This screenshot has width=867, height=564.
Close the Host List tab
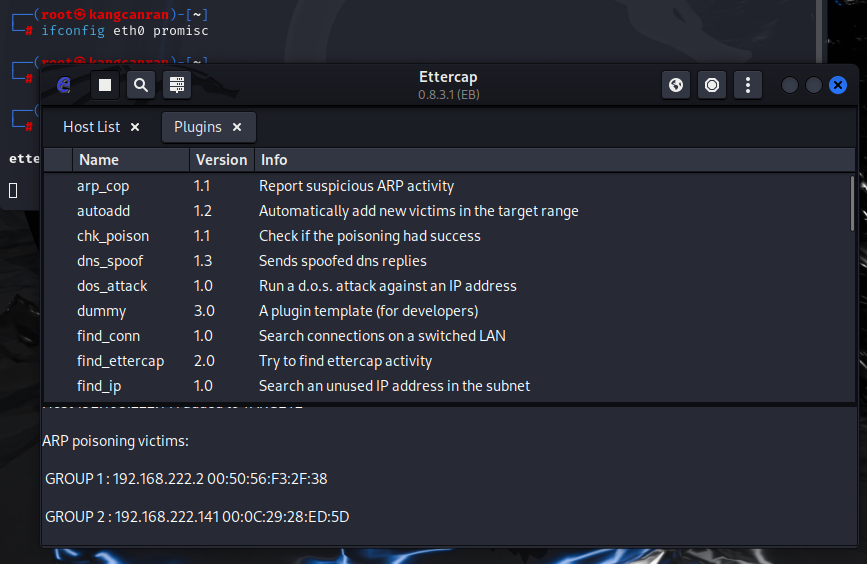point(135,127)
